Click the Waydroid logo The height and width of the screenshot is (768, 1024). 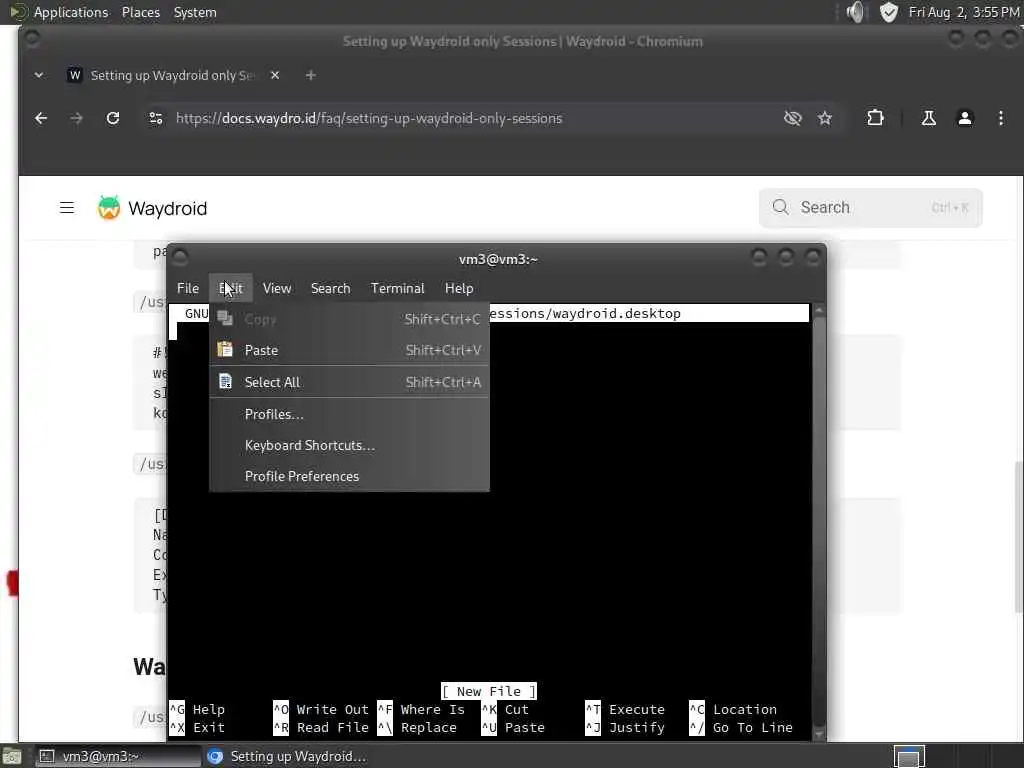tap(152, 208)
